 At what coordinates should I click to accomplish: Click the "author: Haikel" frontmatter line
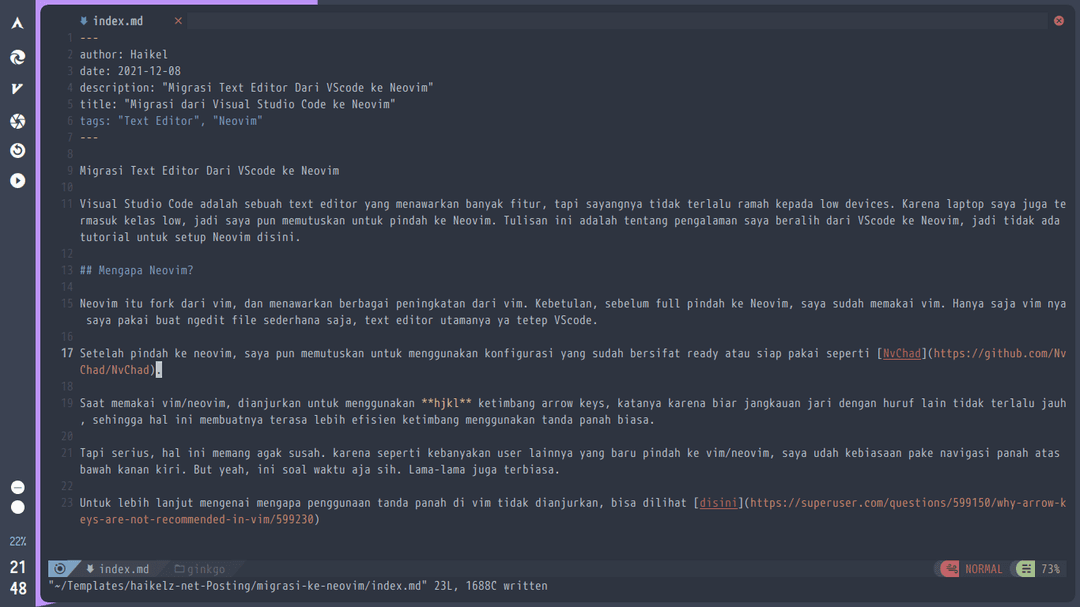(123, 54)
